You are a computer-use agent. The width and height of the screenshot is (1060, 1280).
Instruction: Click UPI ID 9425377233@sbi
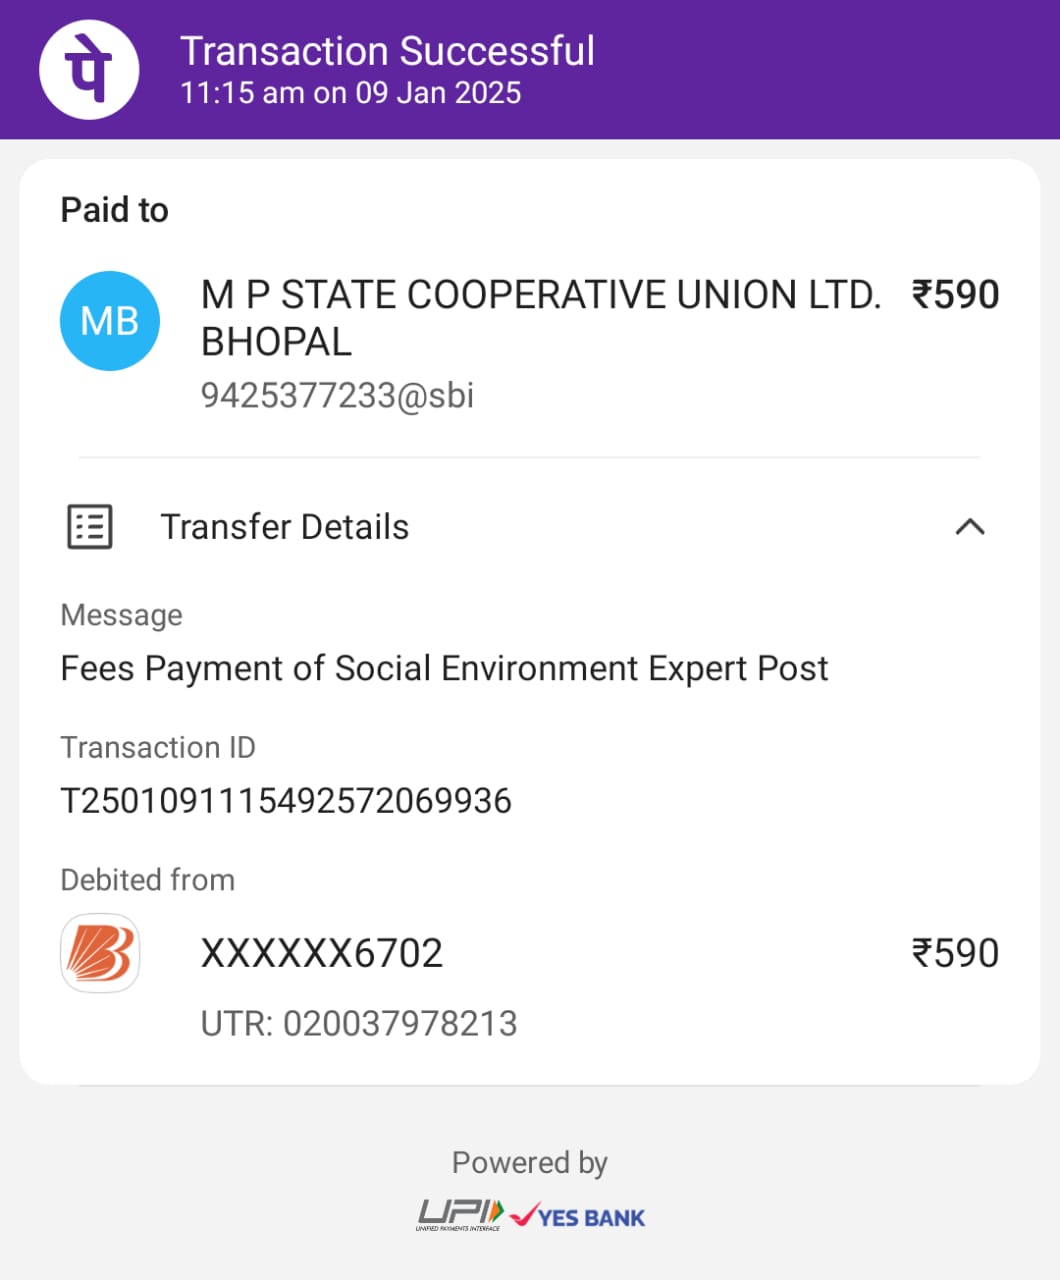tap(337, 396)
